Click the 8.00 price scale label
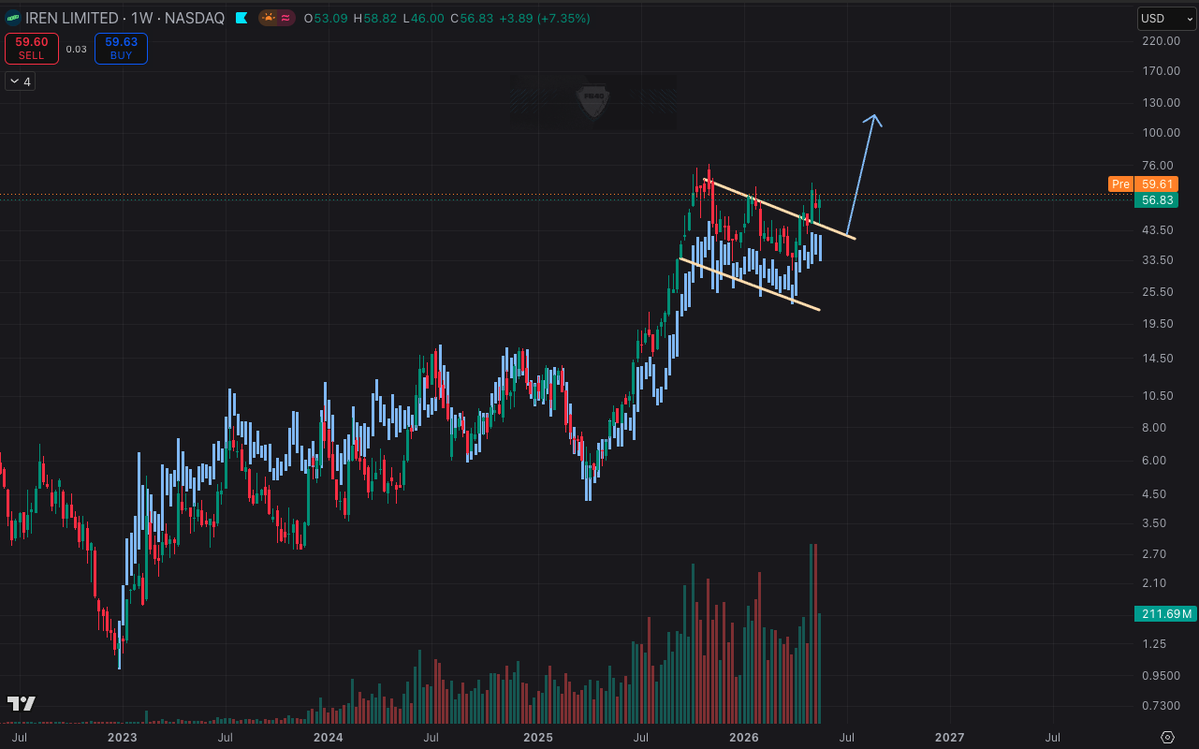Screen dimensions: 1199x749 (x=1154, y=427)
